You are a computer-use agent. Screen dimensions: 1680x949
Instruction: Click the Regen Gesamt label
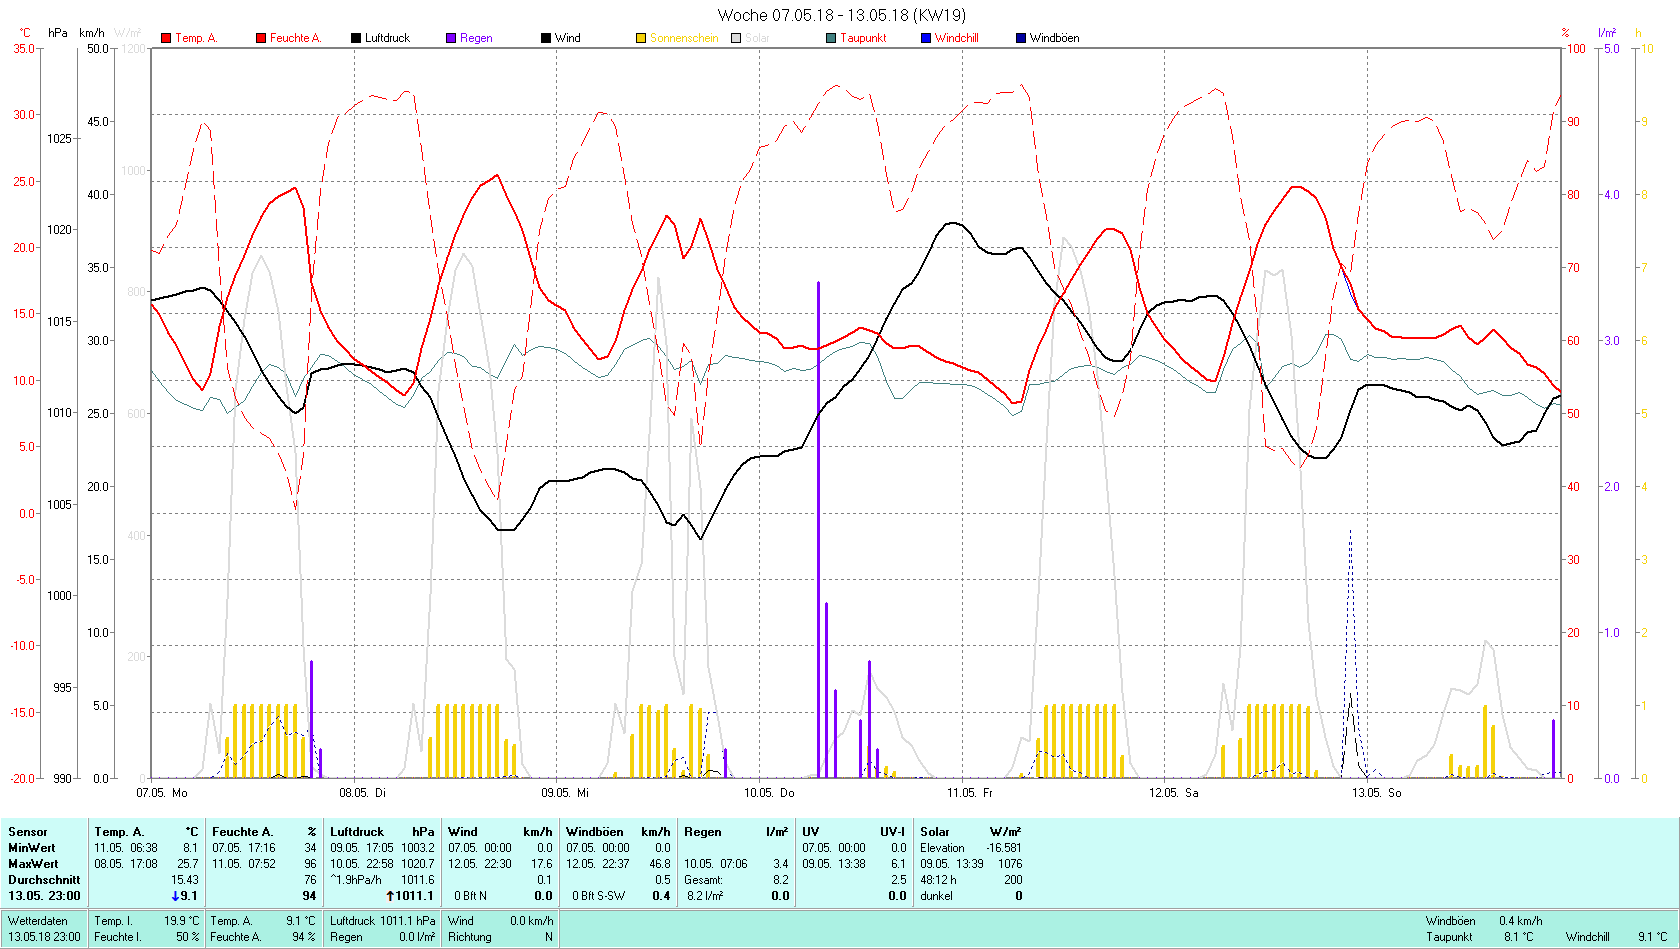point(703,880)
